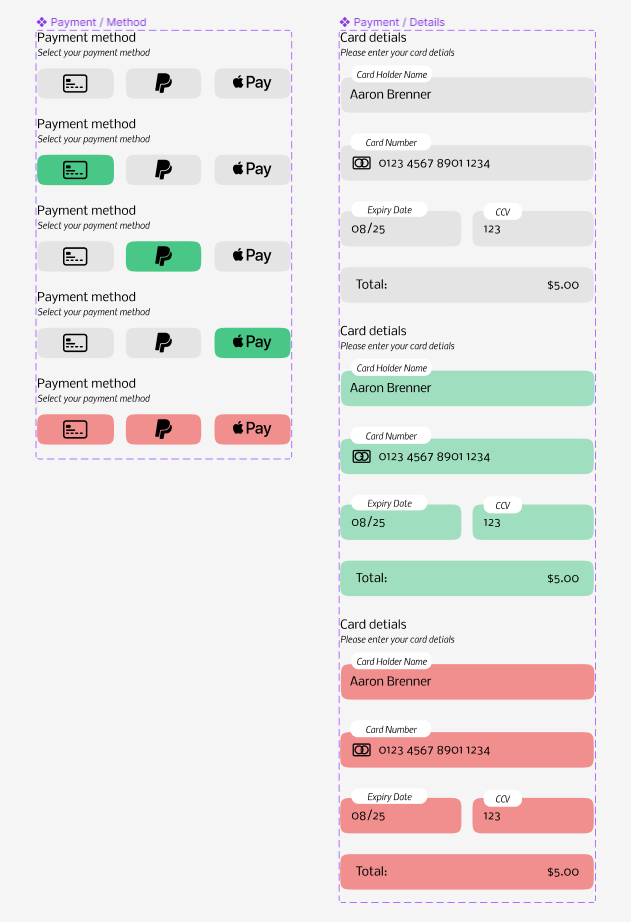Select the green Total $5.00 bar
631x922 pixels.
468,578
